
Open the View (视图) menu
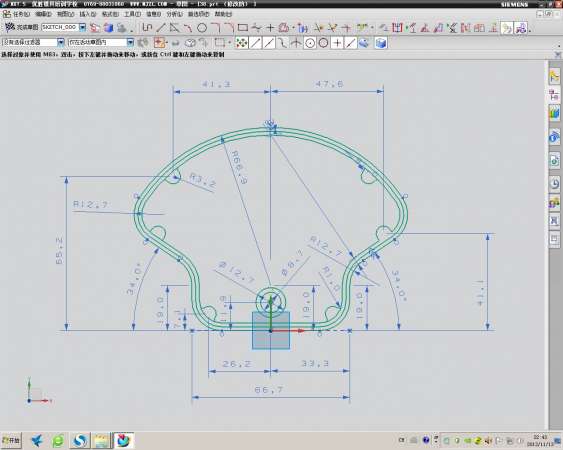click(x=65, y=14)
